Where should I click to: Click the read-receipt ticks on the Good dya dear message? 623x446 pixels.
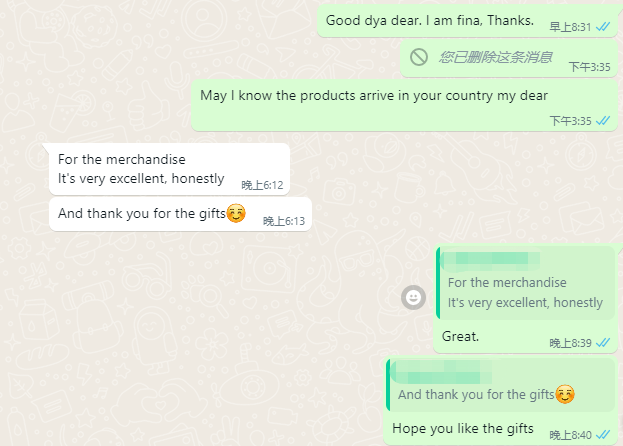point(602,27)
